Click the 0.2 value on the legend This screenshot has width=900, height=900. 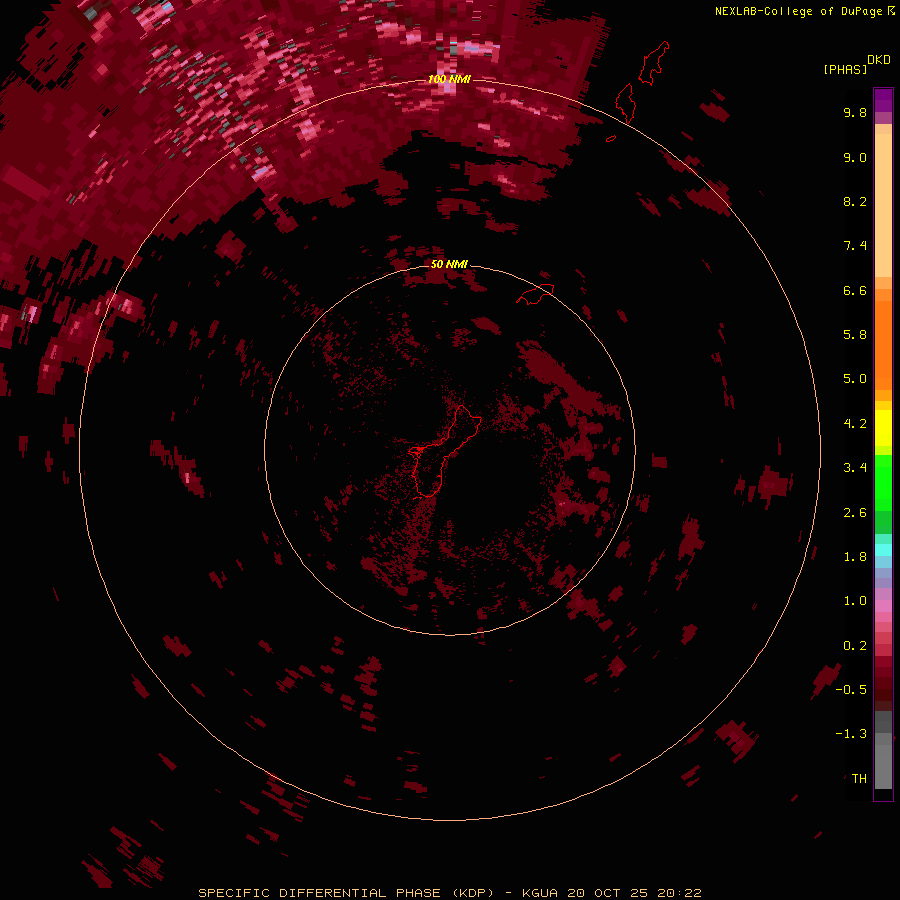855,646
